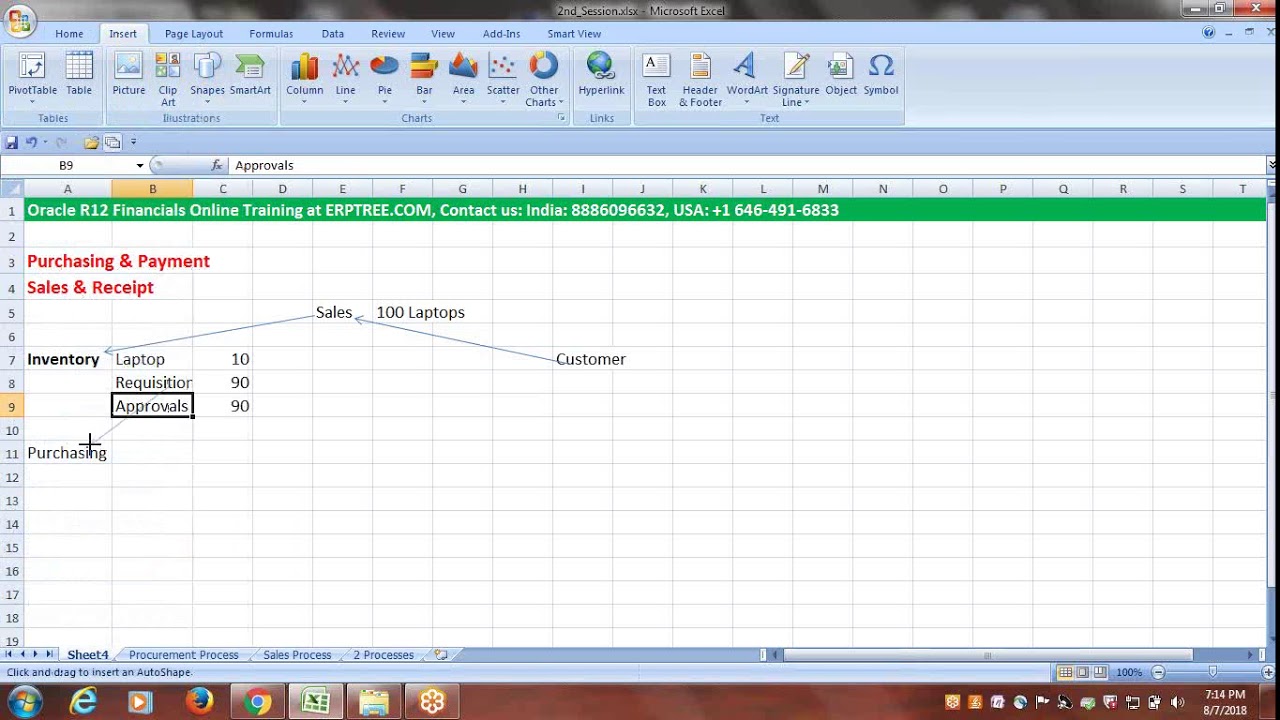Image resolution: width=1280 pixels, height=720 pixels.
Task: Insert a new worksheet tab
Action: tap(441, 655)
